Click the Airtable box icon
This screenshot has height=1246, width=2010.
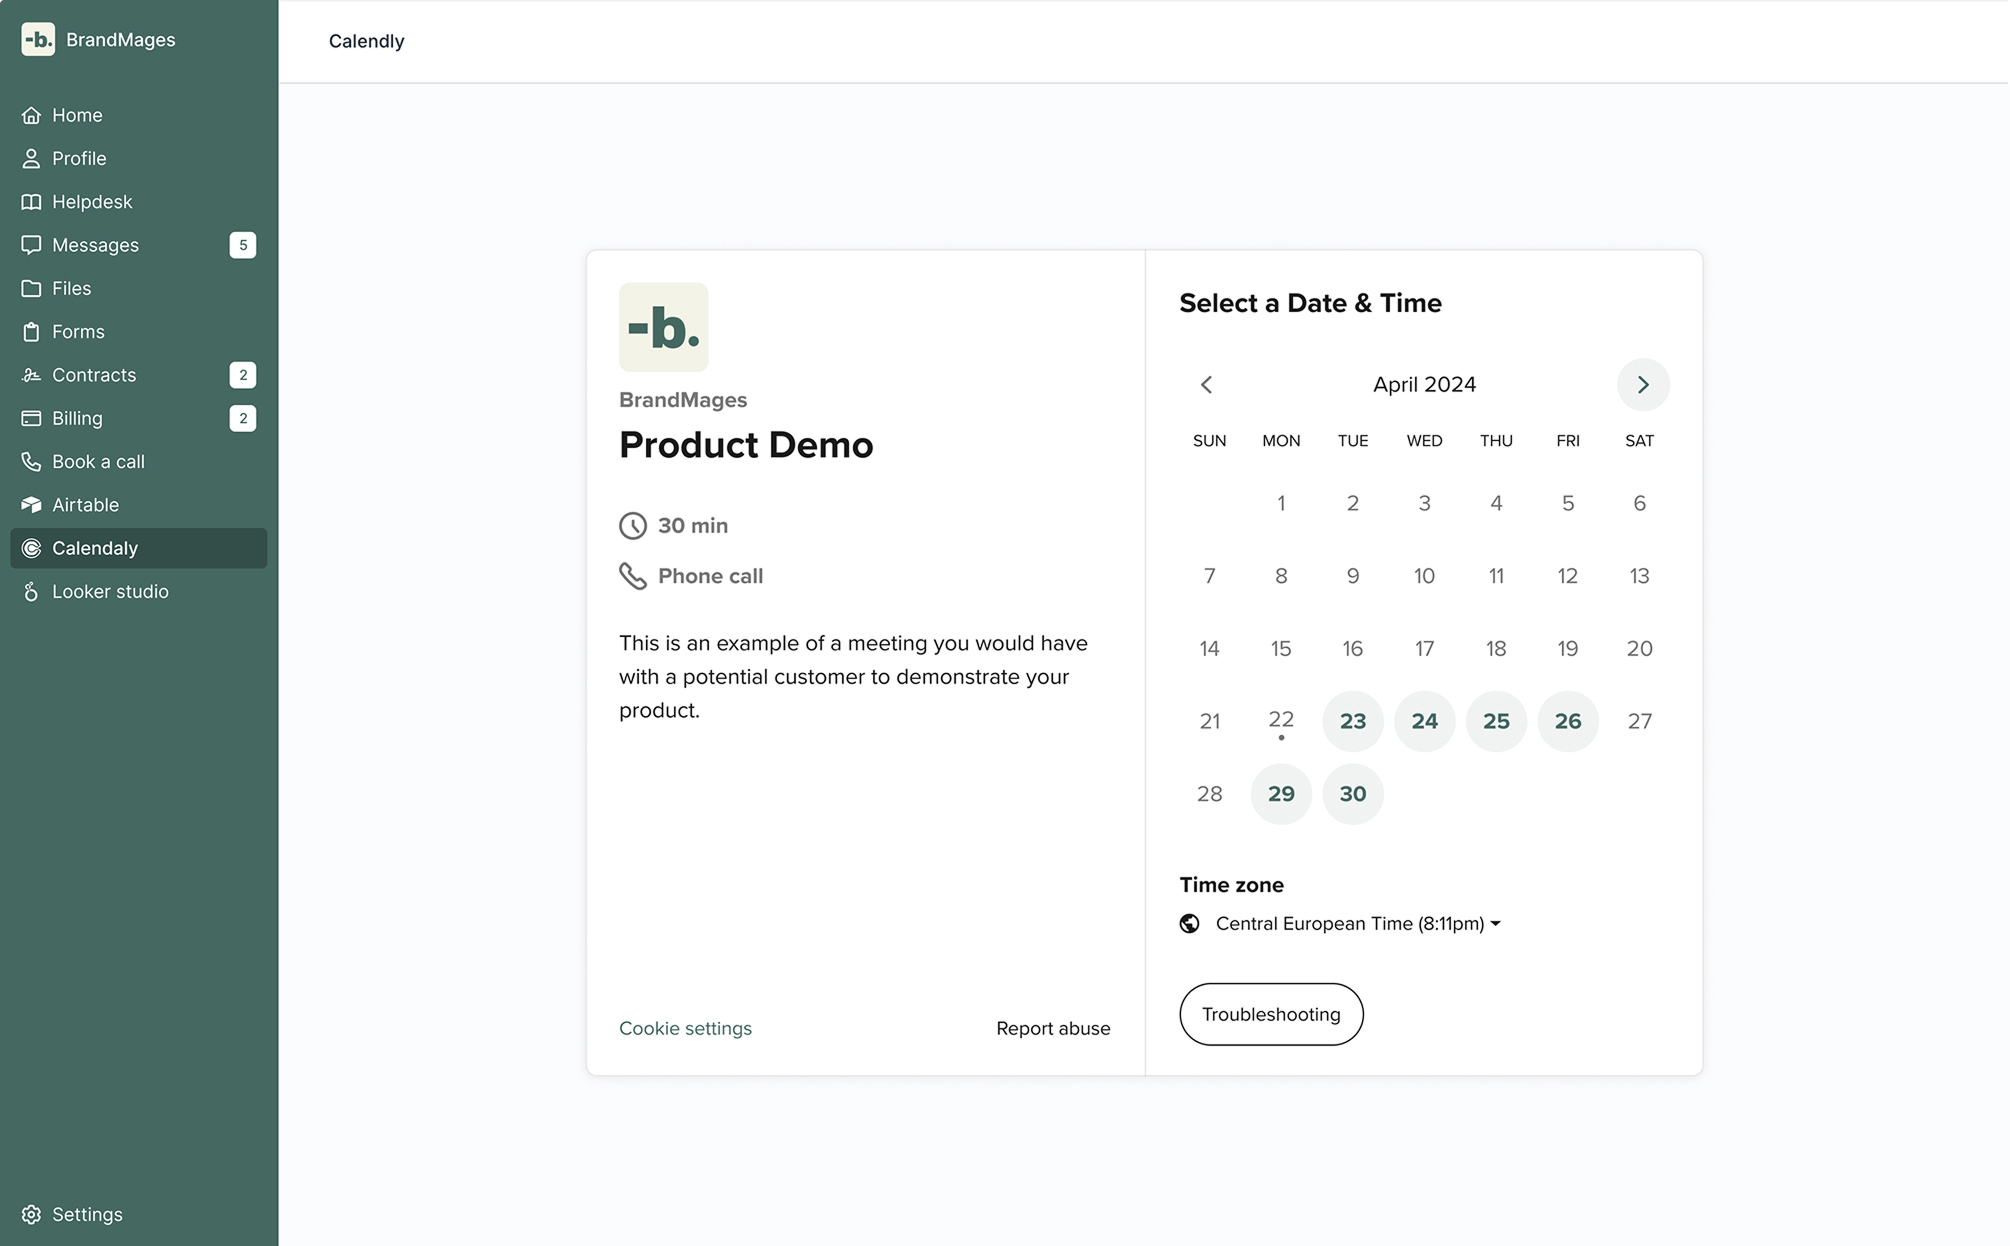click(31, 505)
